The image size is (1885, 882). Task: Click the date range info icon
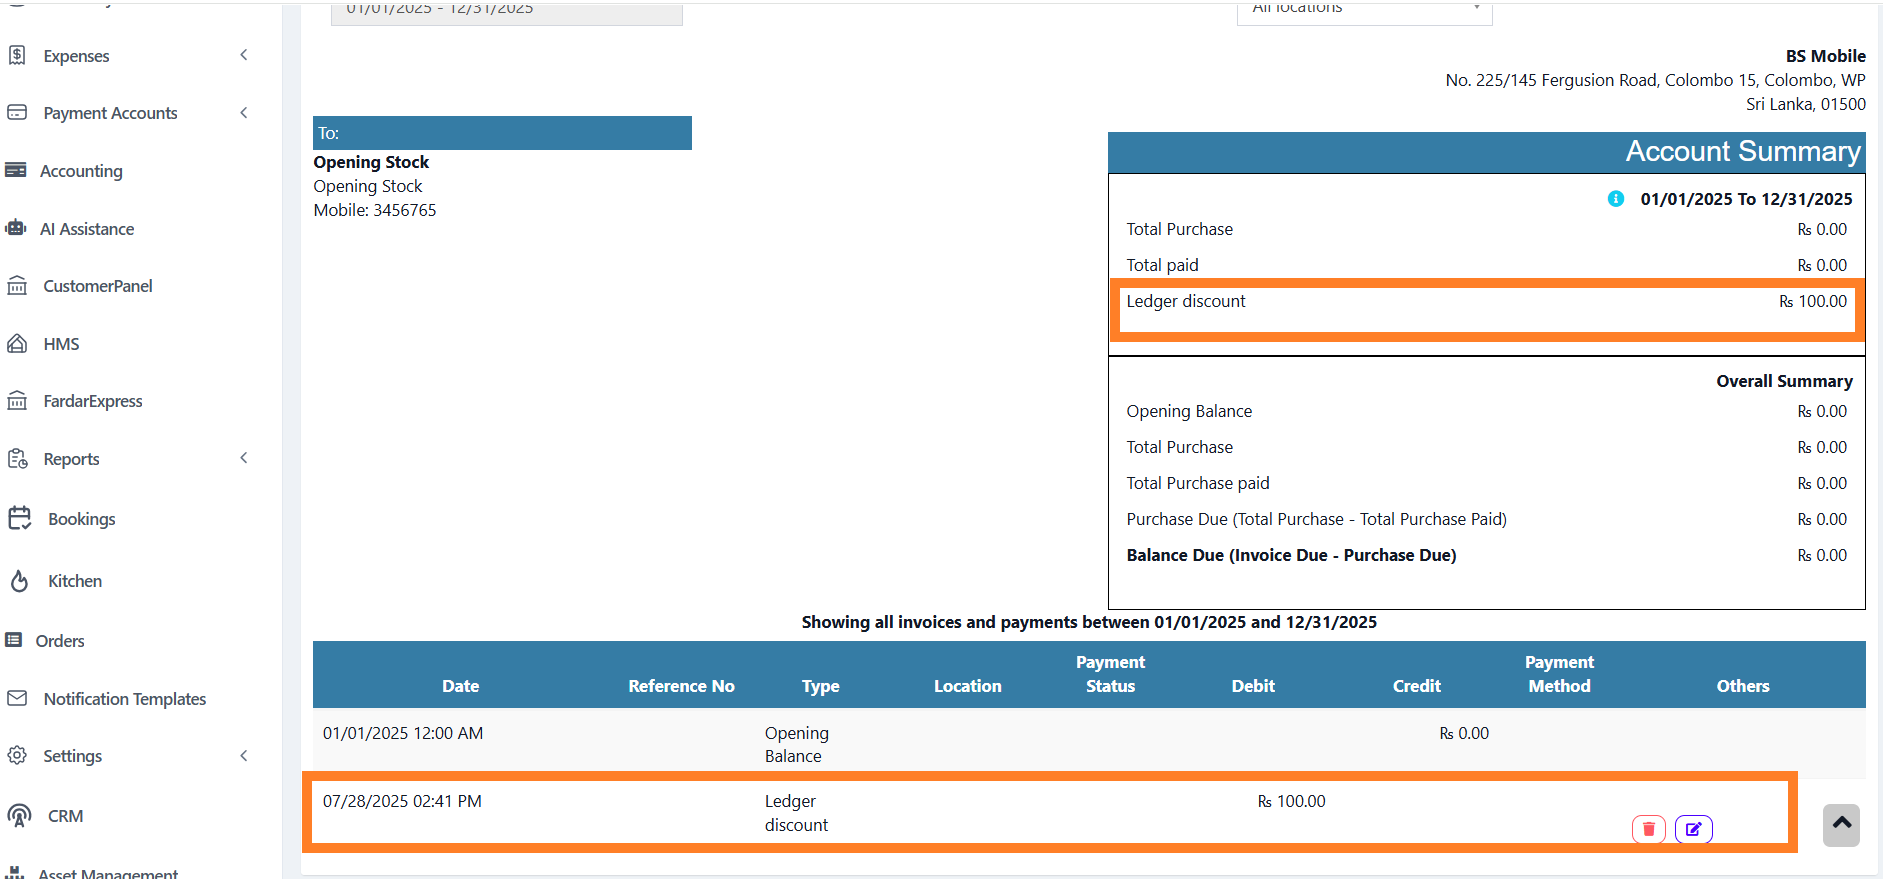pos(1615,199)
